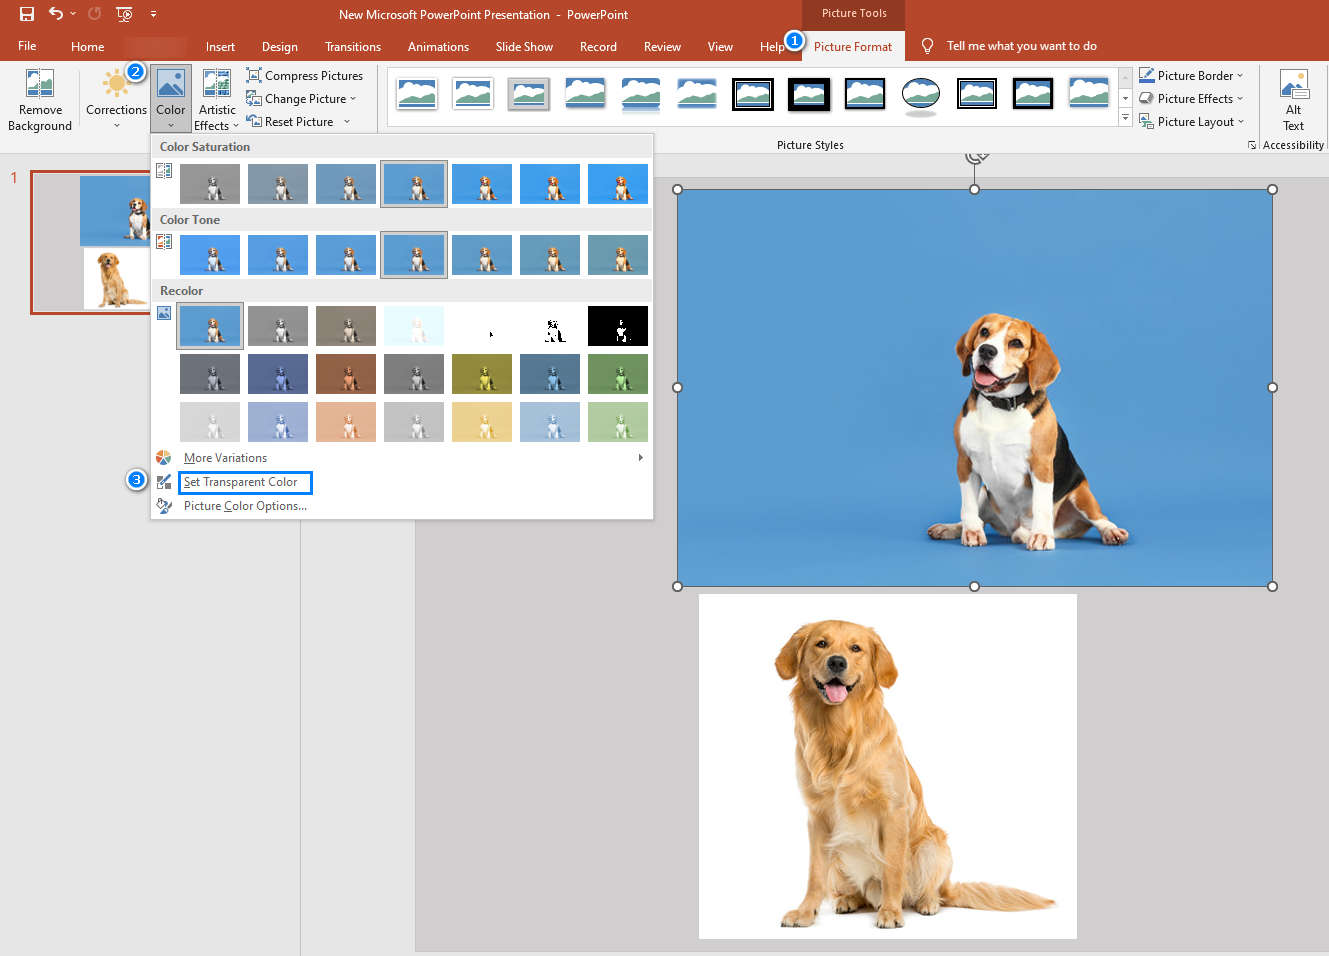
Task: Choose Set Transparent Color
Action: pyautogui.click(x=241, y=482)
